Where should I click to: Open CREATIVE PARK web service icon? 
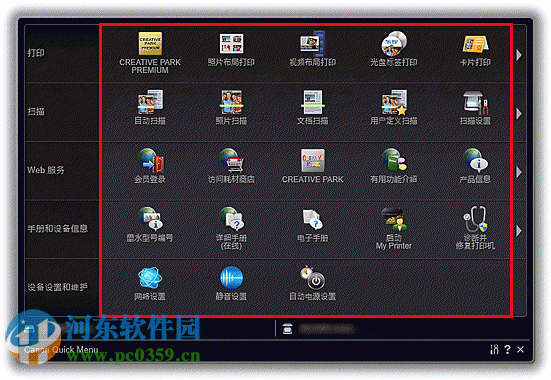(x=313, y=161)
